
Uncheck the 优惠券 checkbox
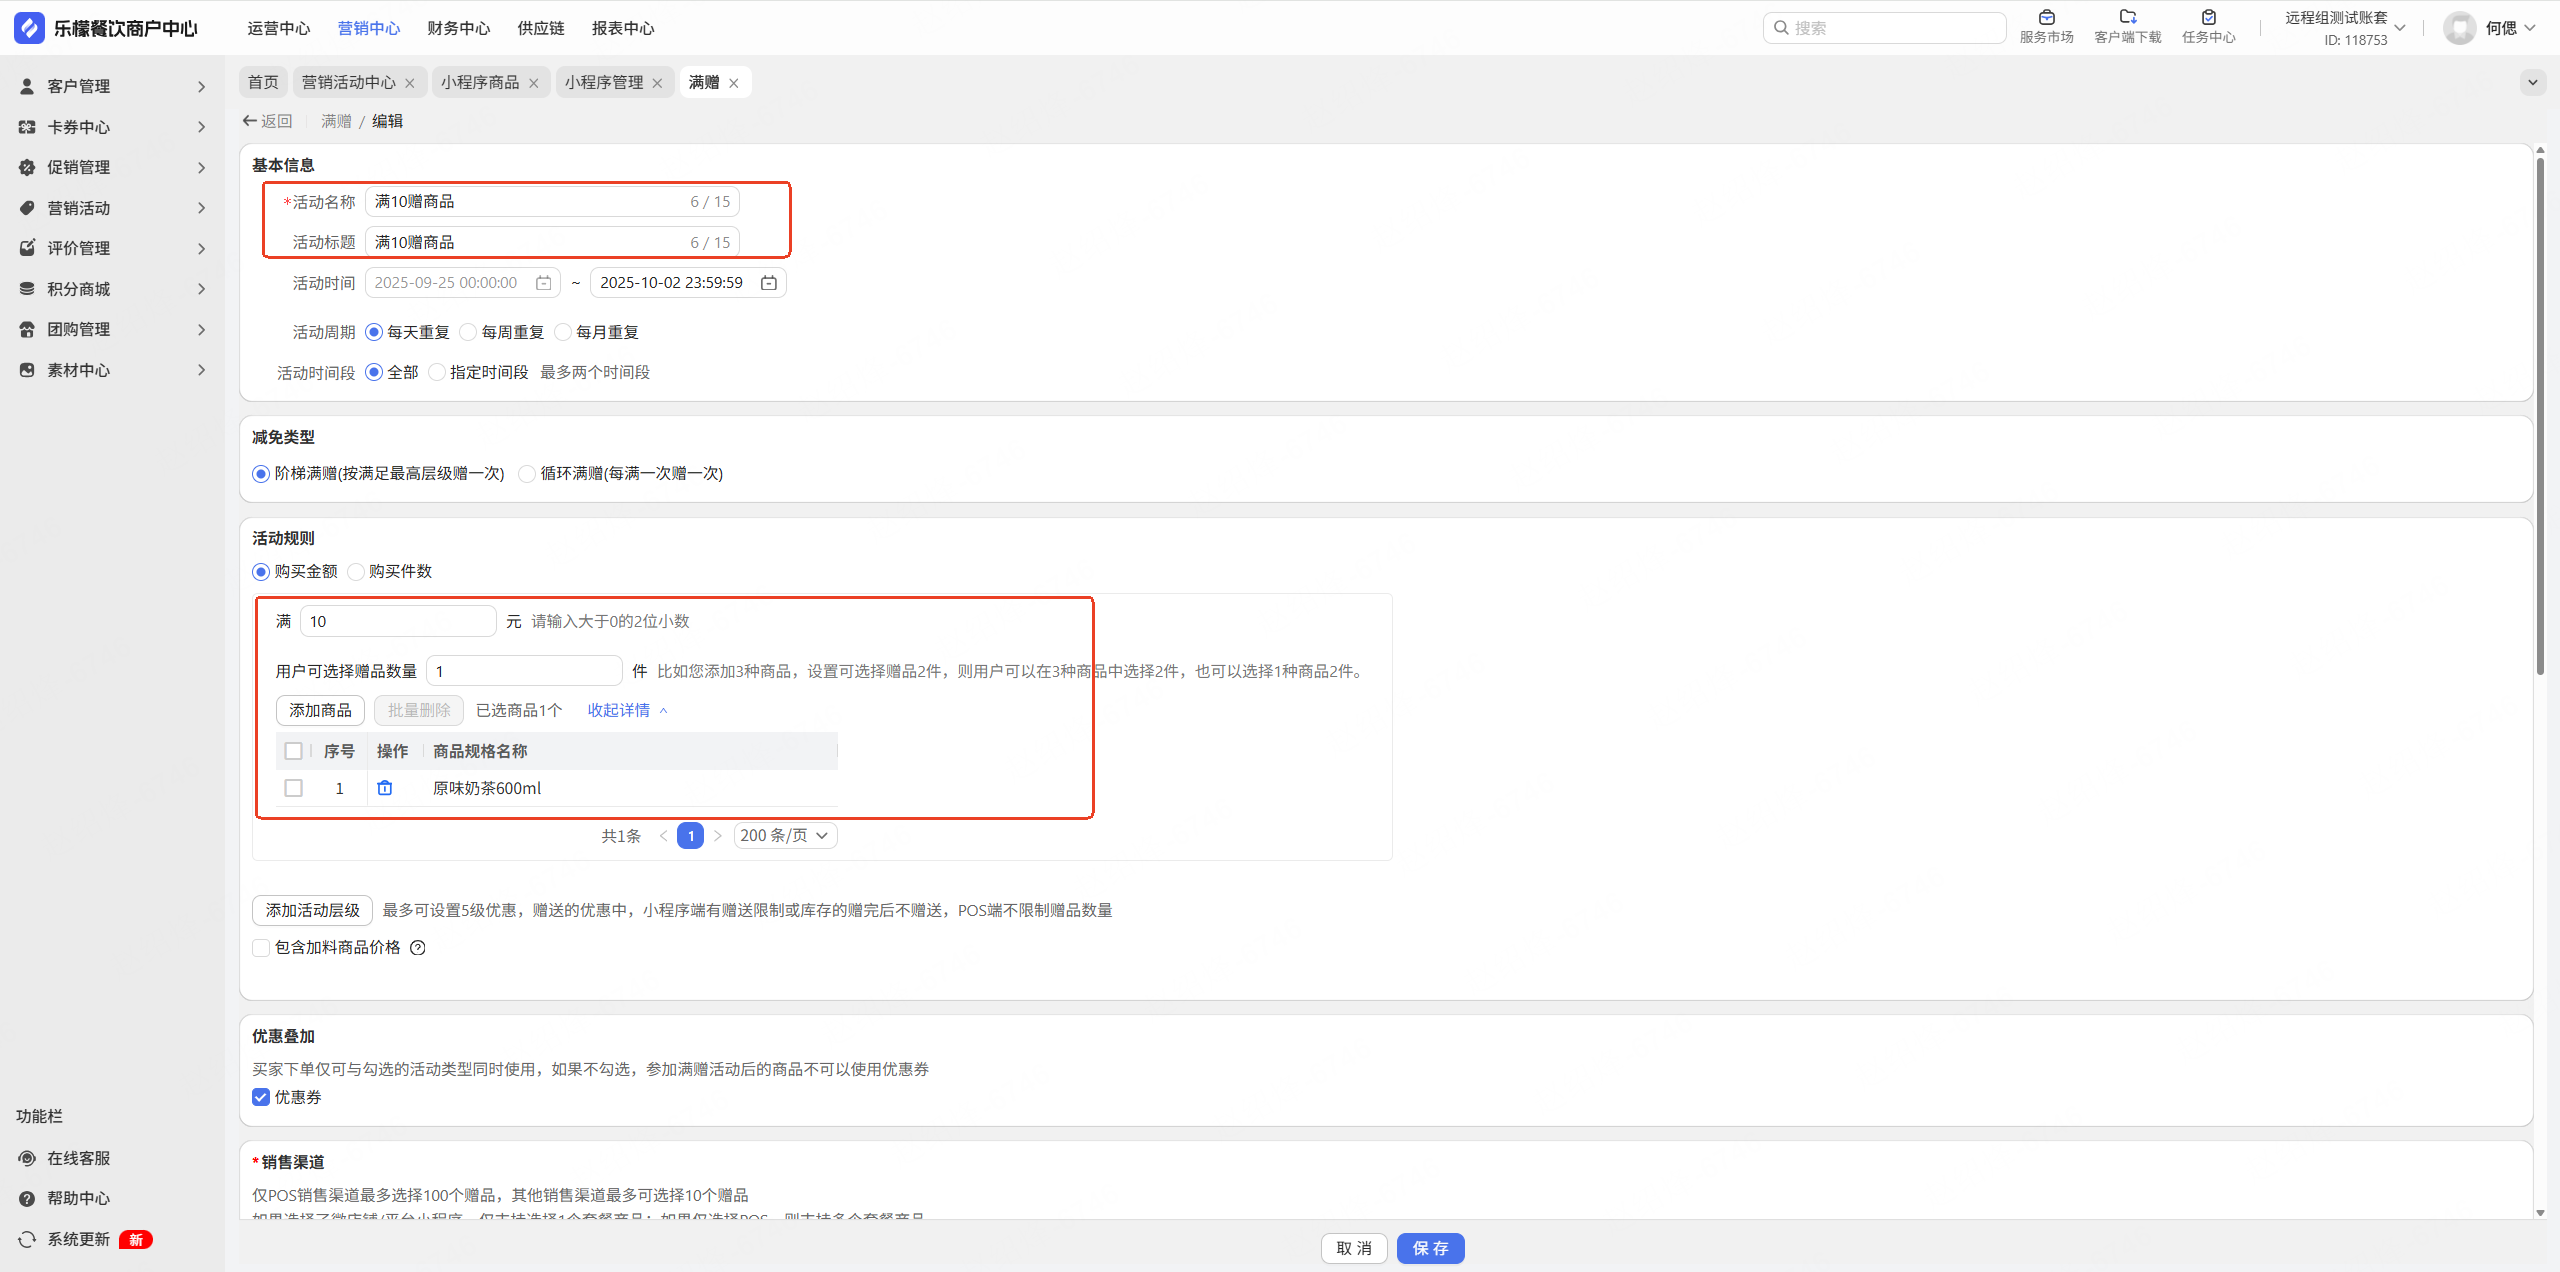coord(261,1097)
